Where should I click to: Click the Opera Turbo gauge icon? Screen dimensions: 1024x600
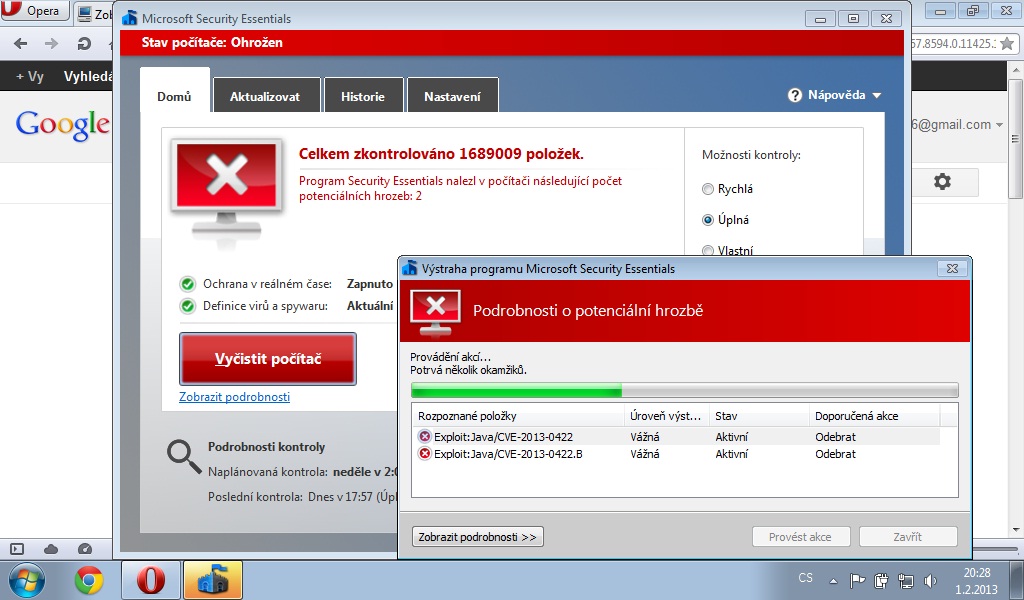85,549
